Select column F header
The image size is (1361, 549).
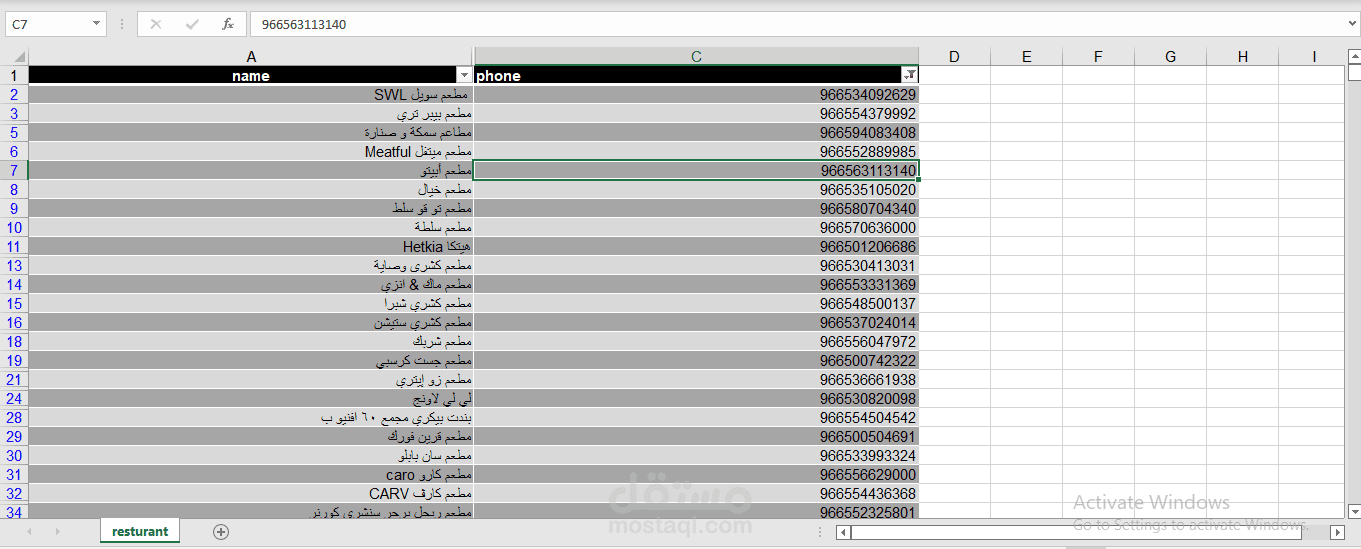coord(1098,57)
